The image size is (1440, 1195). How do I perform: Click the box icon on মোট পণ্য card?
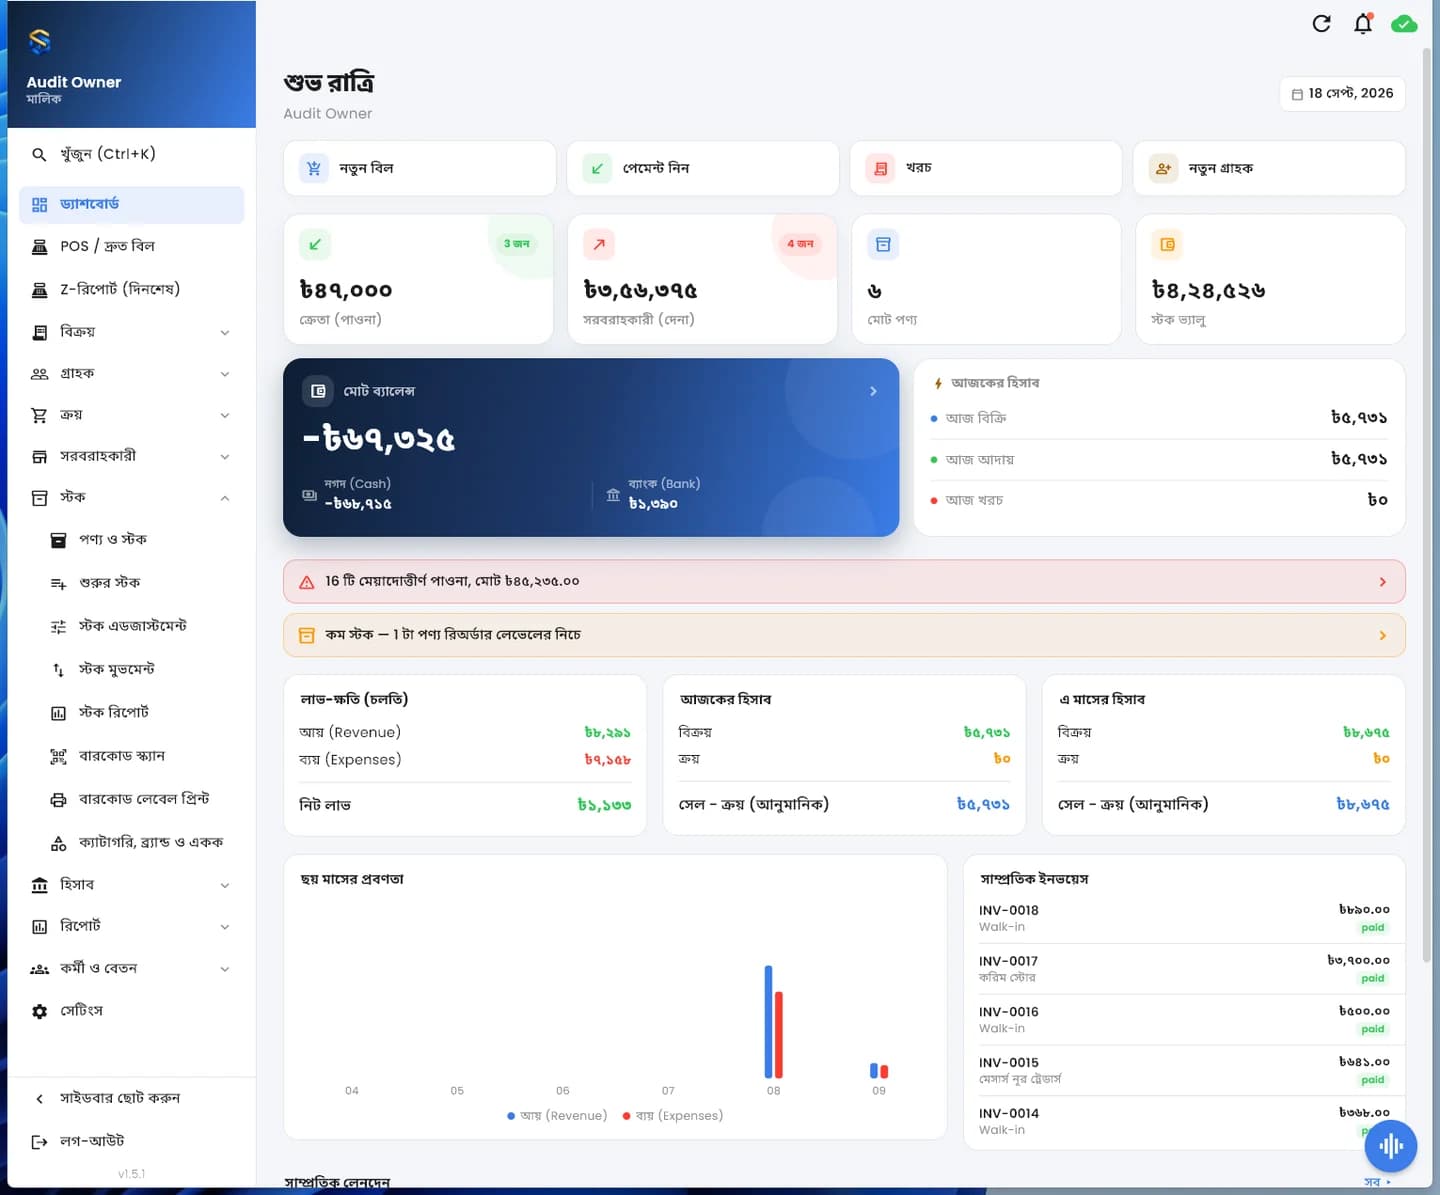click(883, 244)
